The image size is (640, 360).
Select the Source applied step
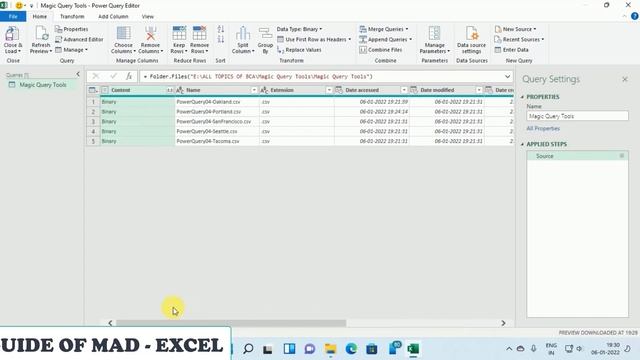point(577,156)
